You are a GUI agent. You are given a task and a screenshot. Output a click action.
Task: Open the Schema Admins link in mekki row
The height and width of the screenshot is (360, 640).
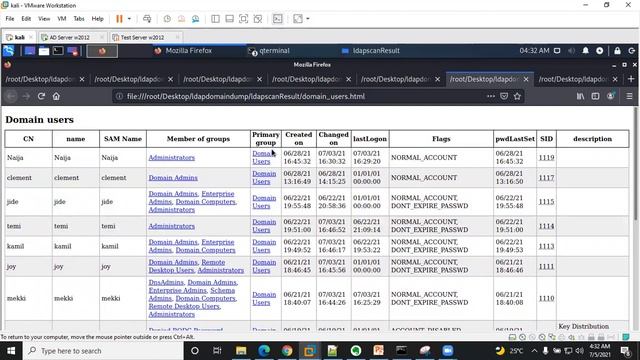(192, 294)
